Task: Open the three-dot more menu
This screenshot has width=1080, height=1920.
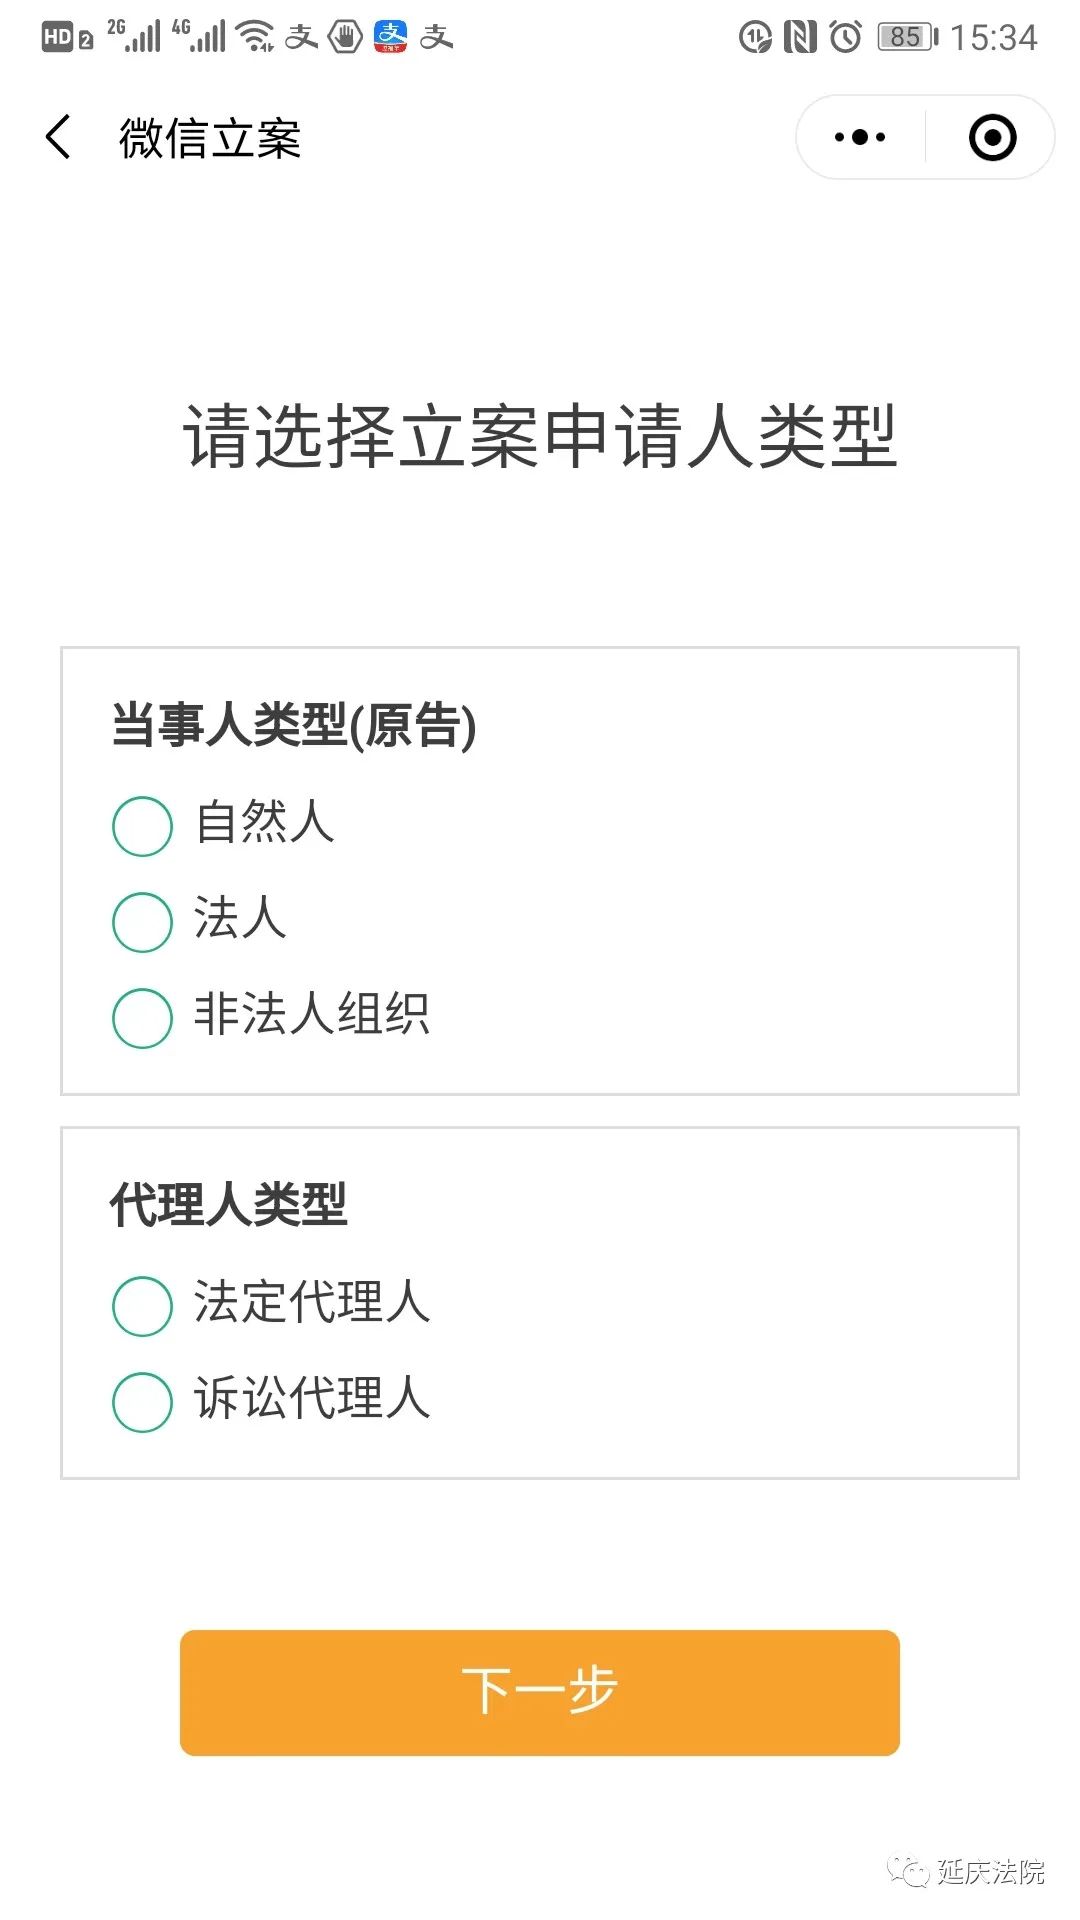Action: tap(860, 137)
